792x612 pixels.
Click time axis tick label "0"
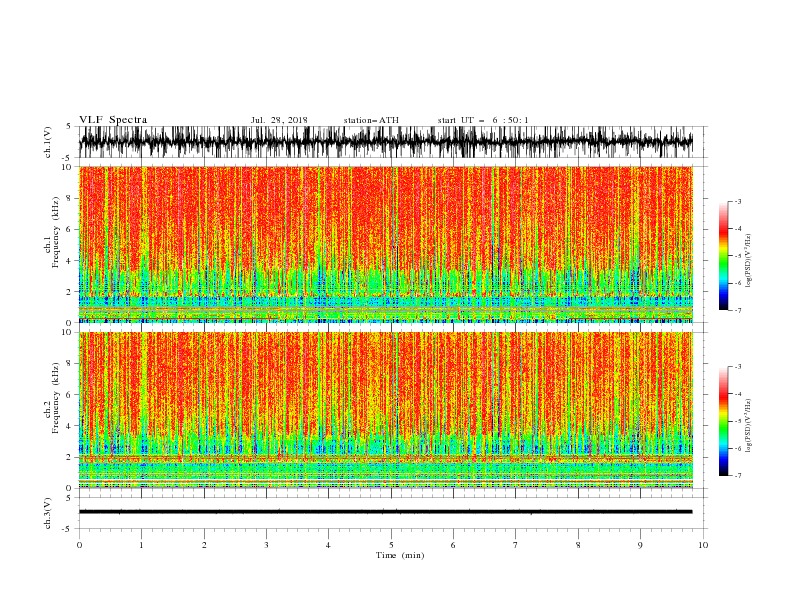click(79, 545)
